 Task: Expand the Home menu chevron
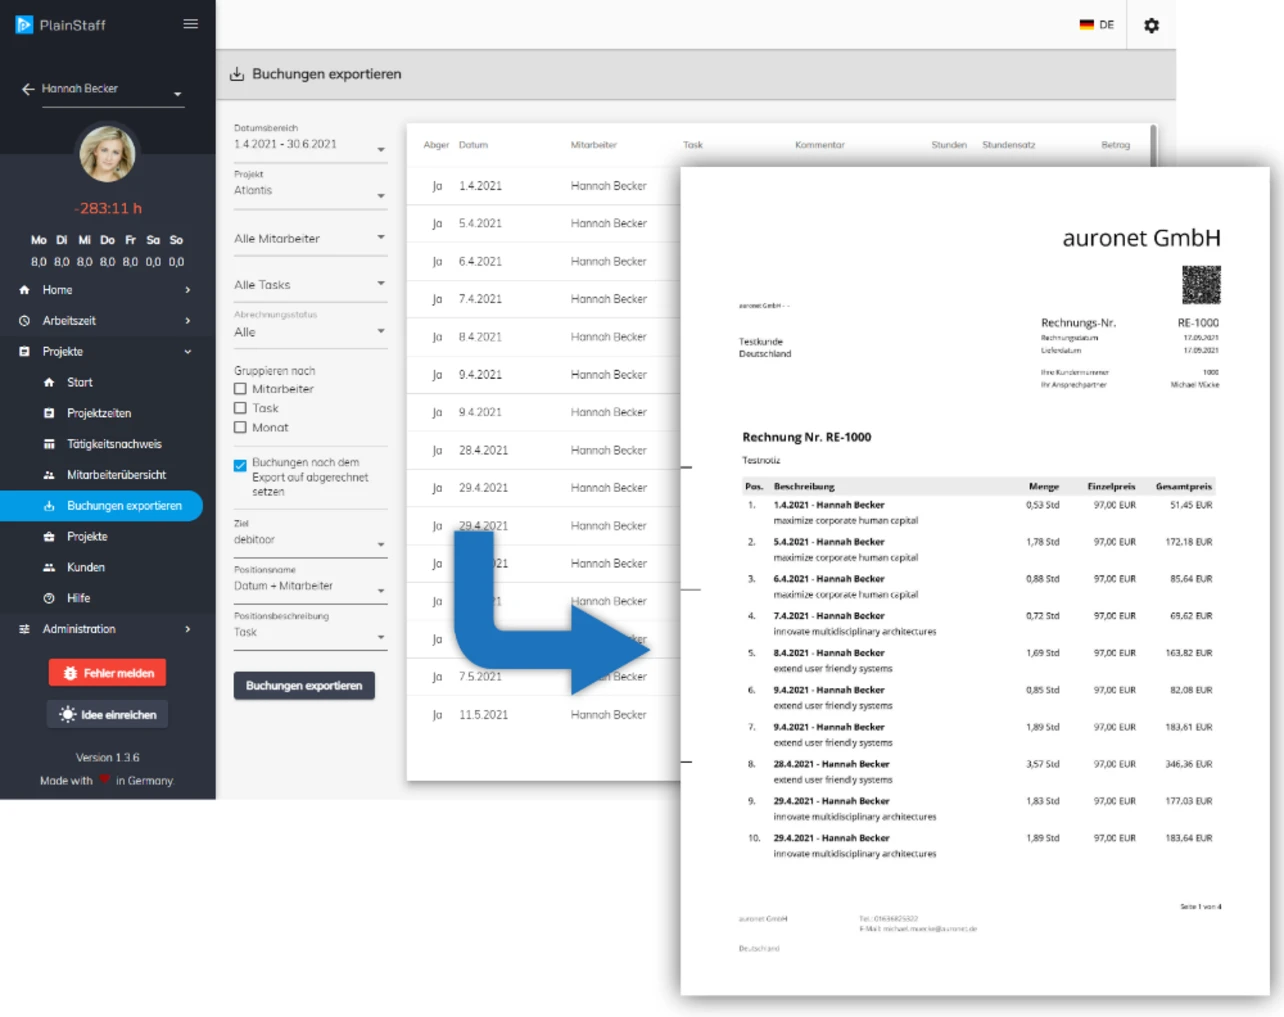click(x=188, y=290)
